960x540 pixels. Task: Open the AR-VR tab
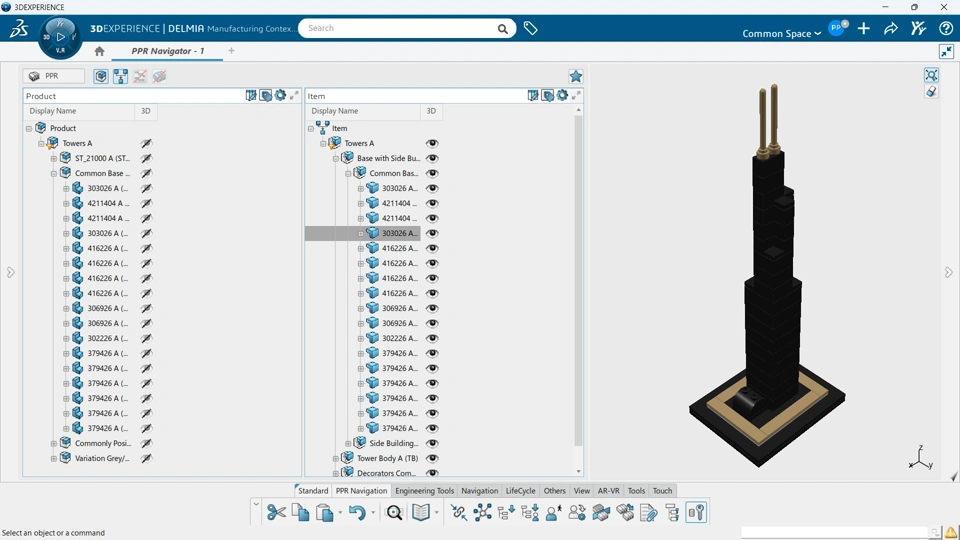pyautogui.click(x=609, y=490)
